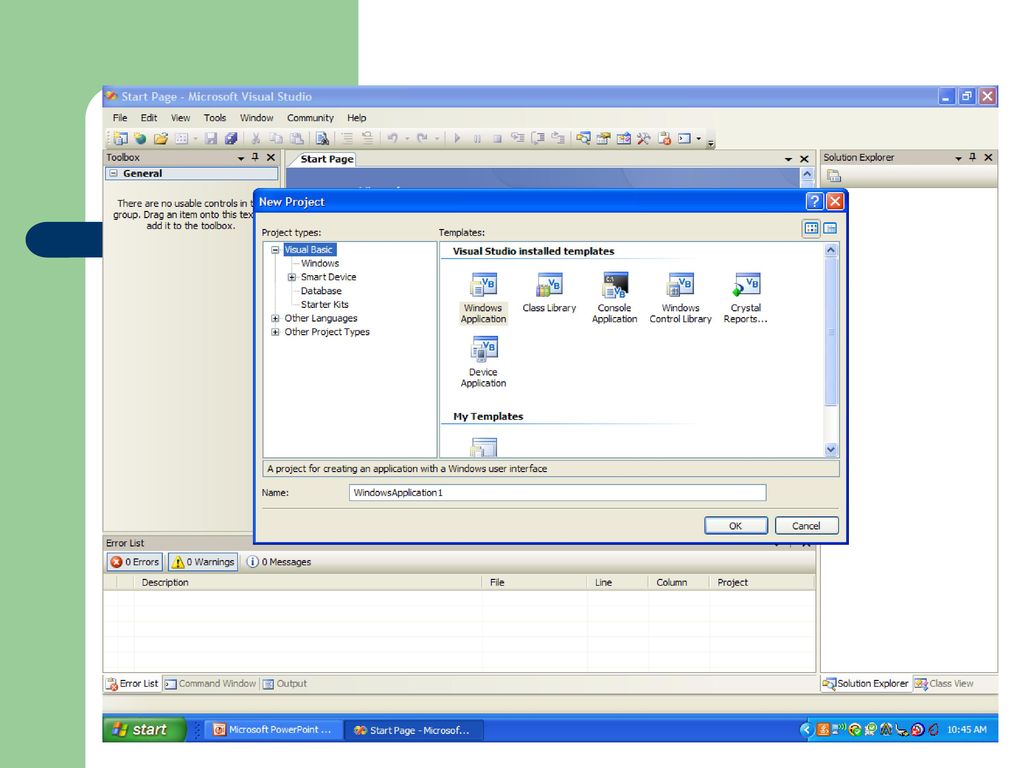Open the Object Browser toolbar icon

(x=624, y=138)
